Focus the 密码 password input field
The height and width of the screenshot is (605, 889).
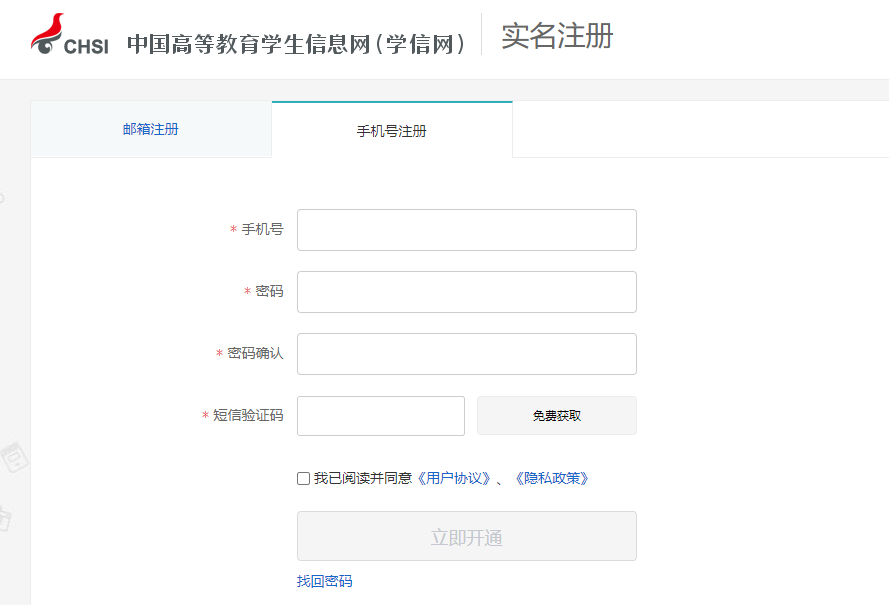pos(466,291)
